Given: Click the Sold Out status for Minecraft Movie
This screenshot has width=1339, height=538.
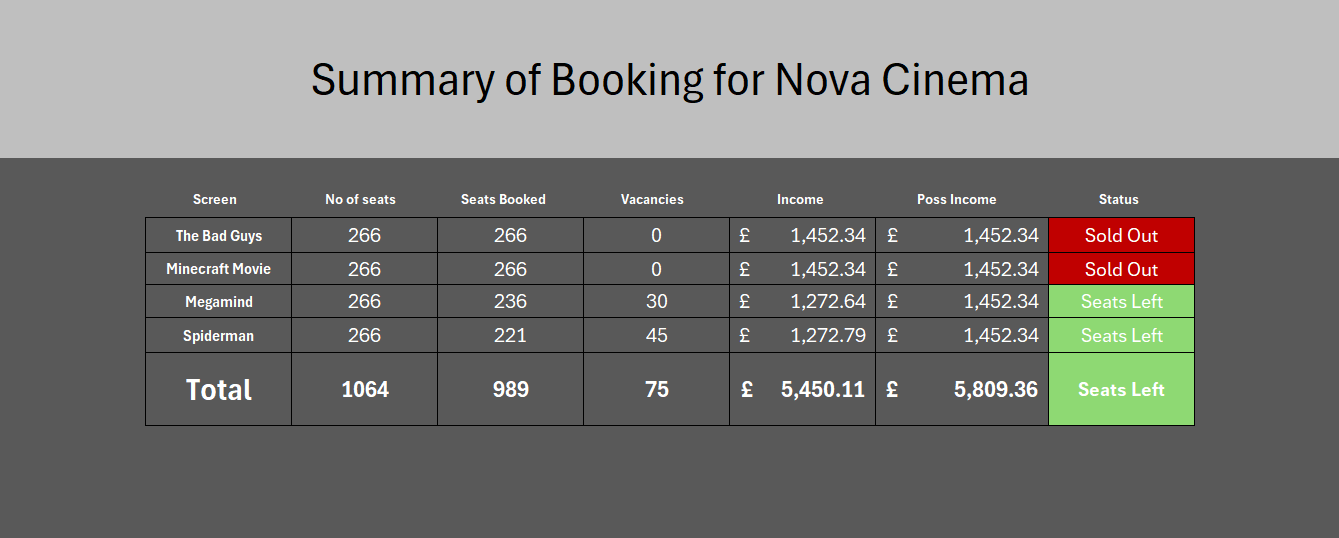Looking at the screenshot, I should [x=1121, y=269].
